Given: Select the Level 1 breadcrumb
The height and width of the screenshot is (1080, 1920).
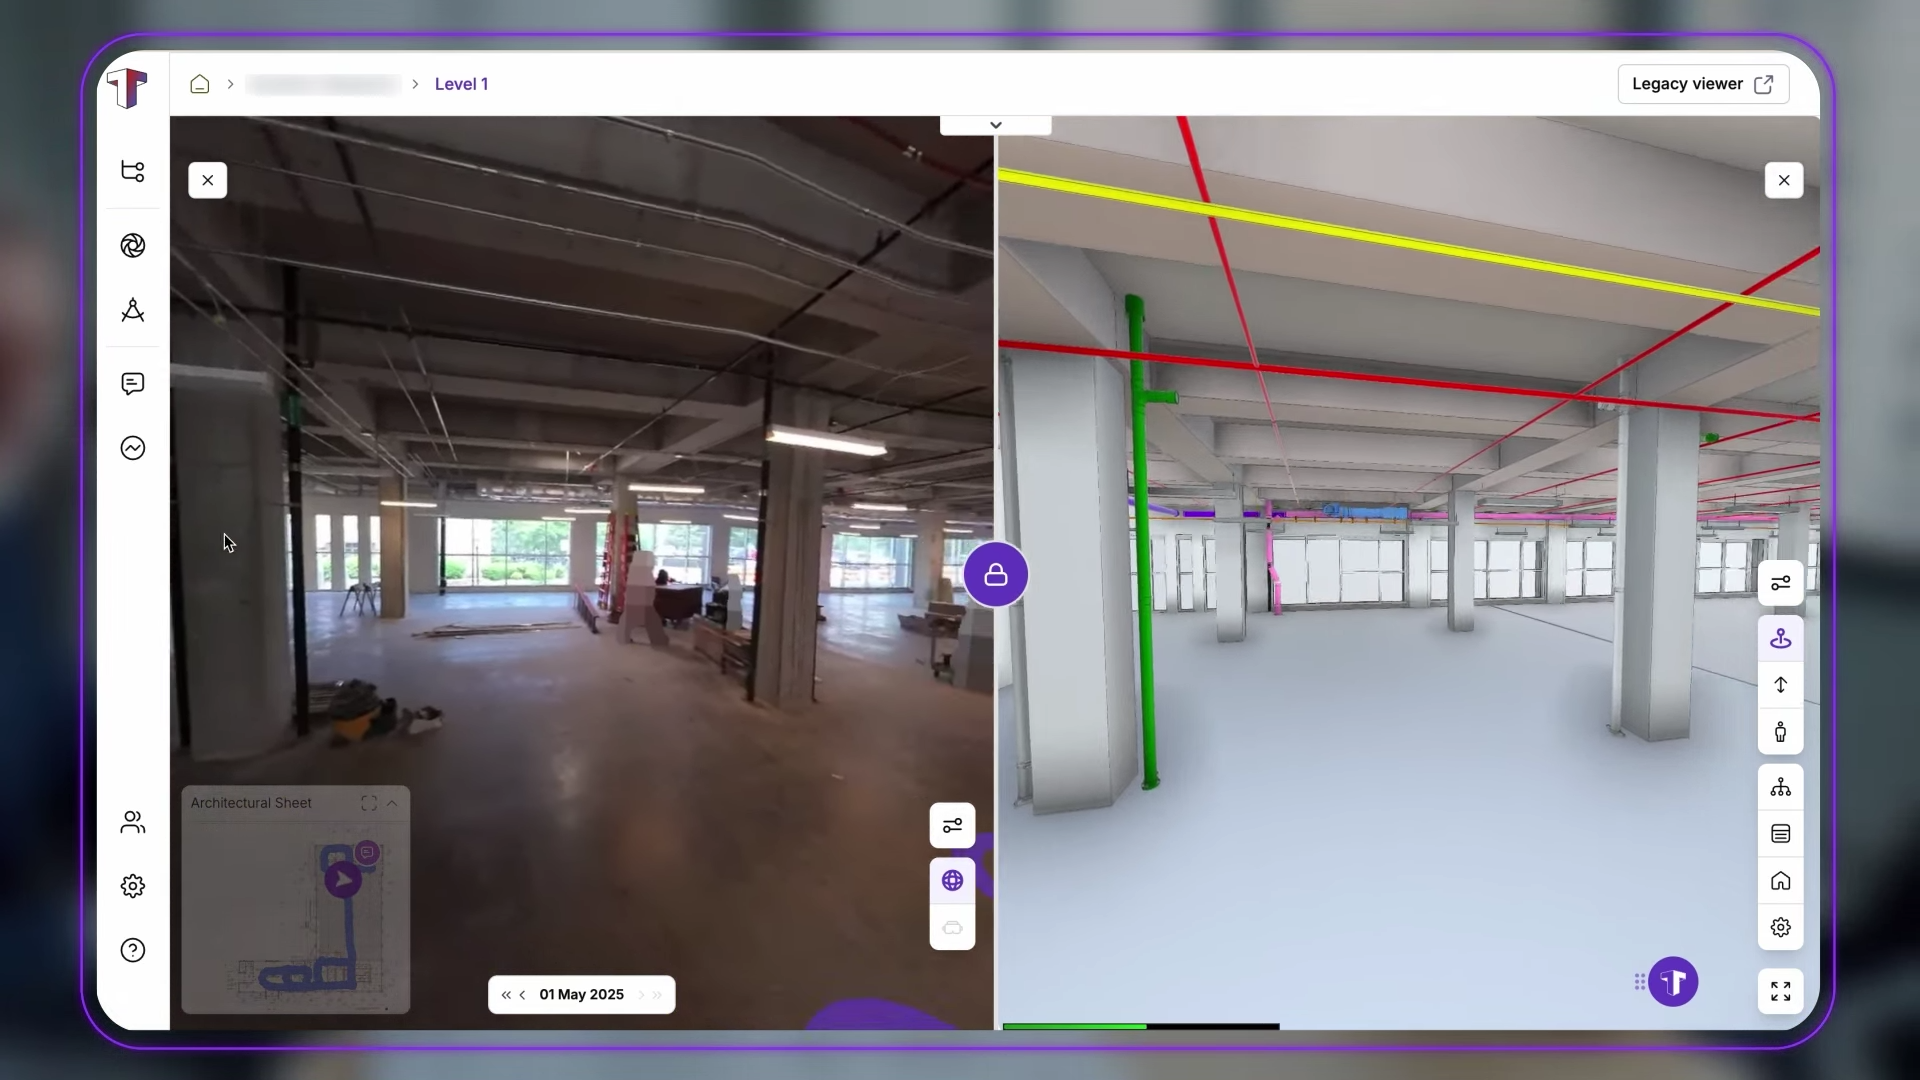Looking at the screenshot, I should point(461,84).
